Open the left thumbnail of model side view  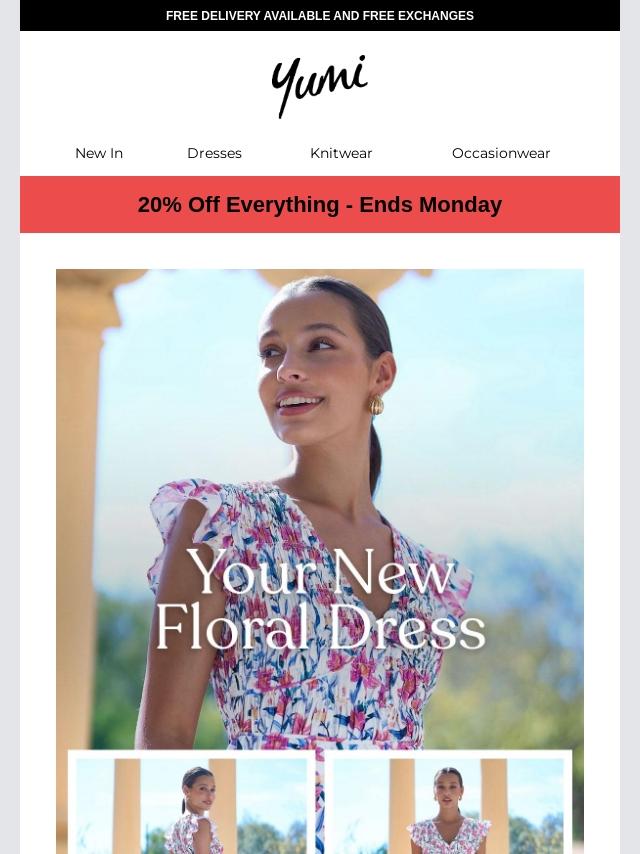pos(192,802)
